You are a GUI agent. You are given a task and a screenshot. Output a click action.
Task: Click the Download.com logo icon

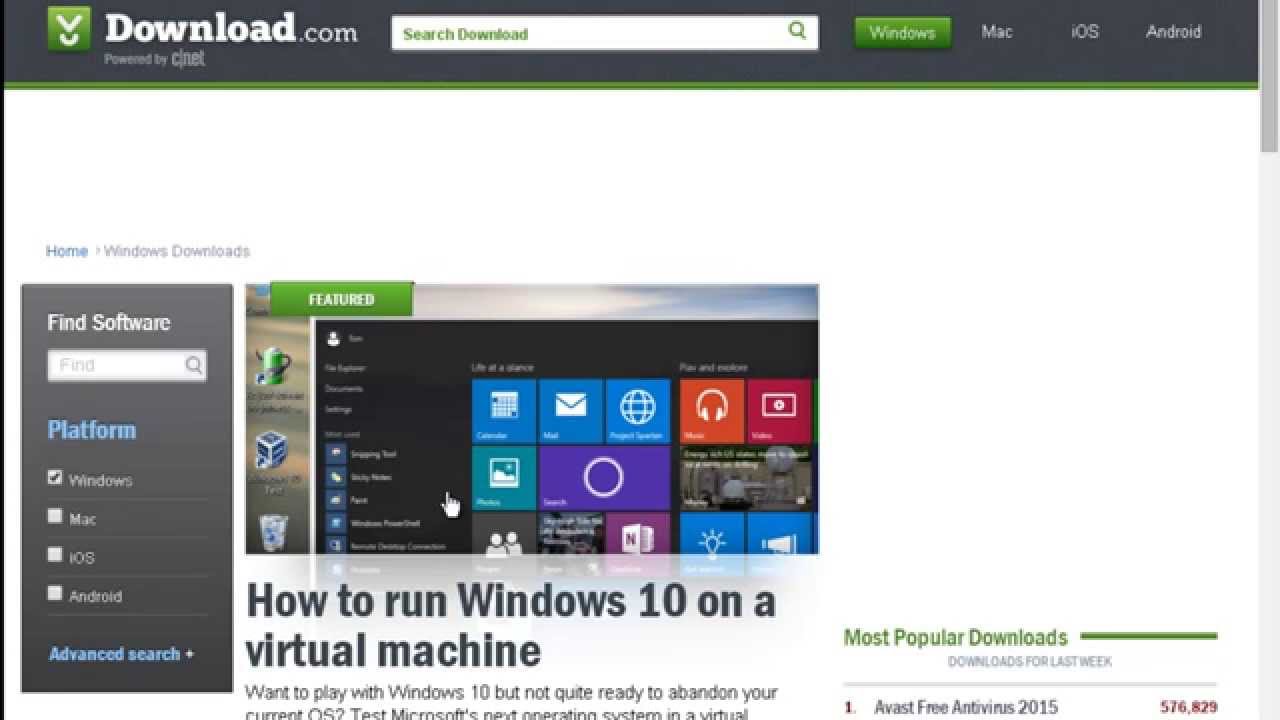tap(69, 29)
